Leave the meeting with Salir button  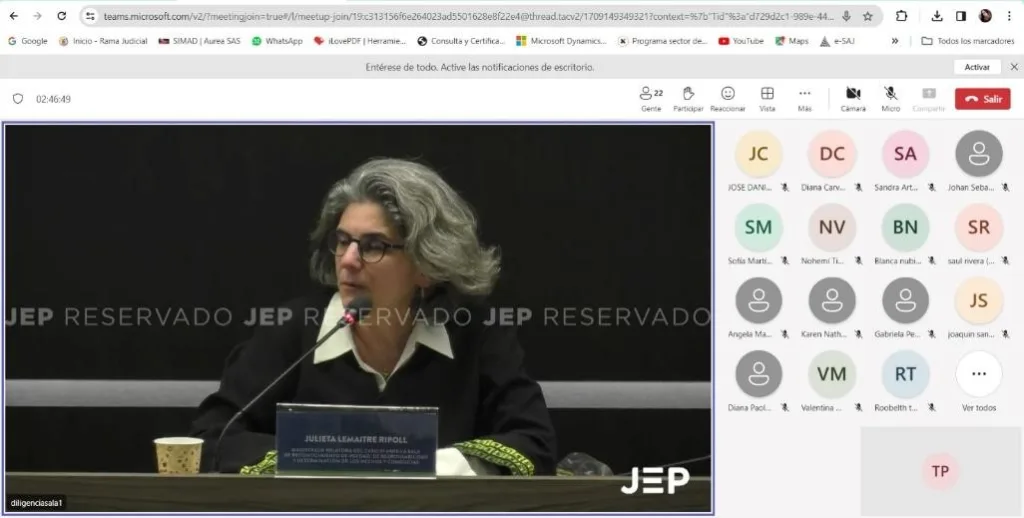point(982,99)
